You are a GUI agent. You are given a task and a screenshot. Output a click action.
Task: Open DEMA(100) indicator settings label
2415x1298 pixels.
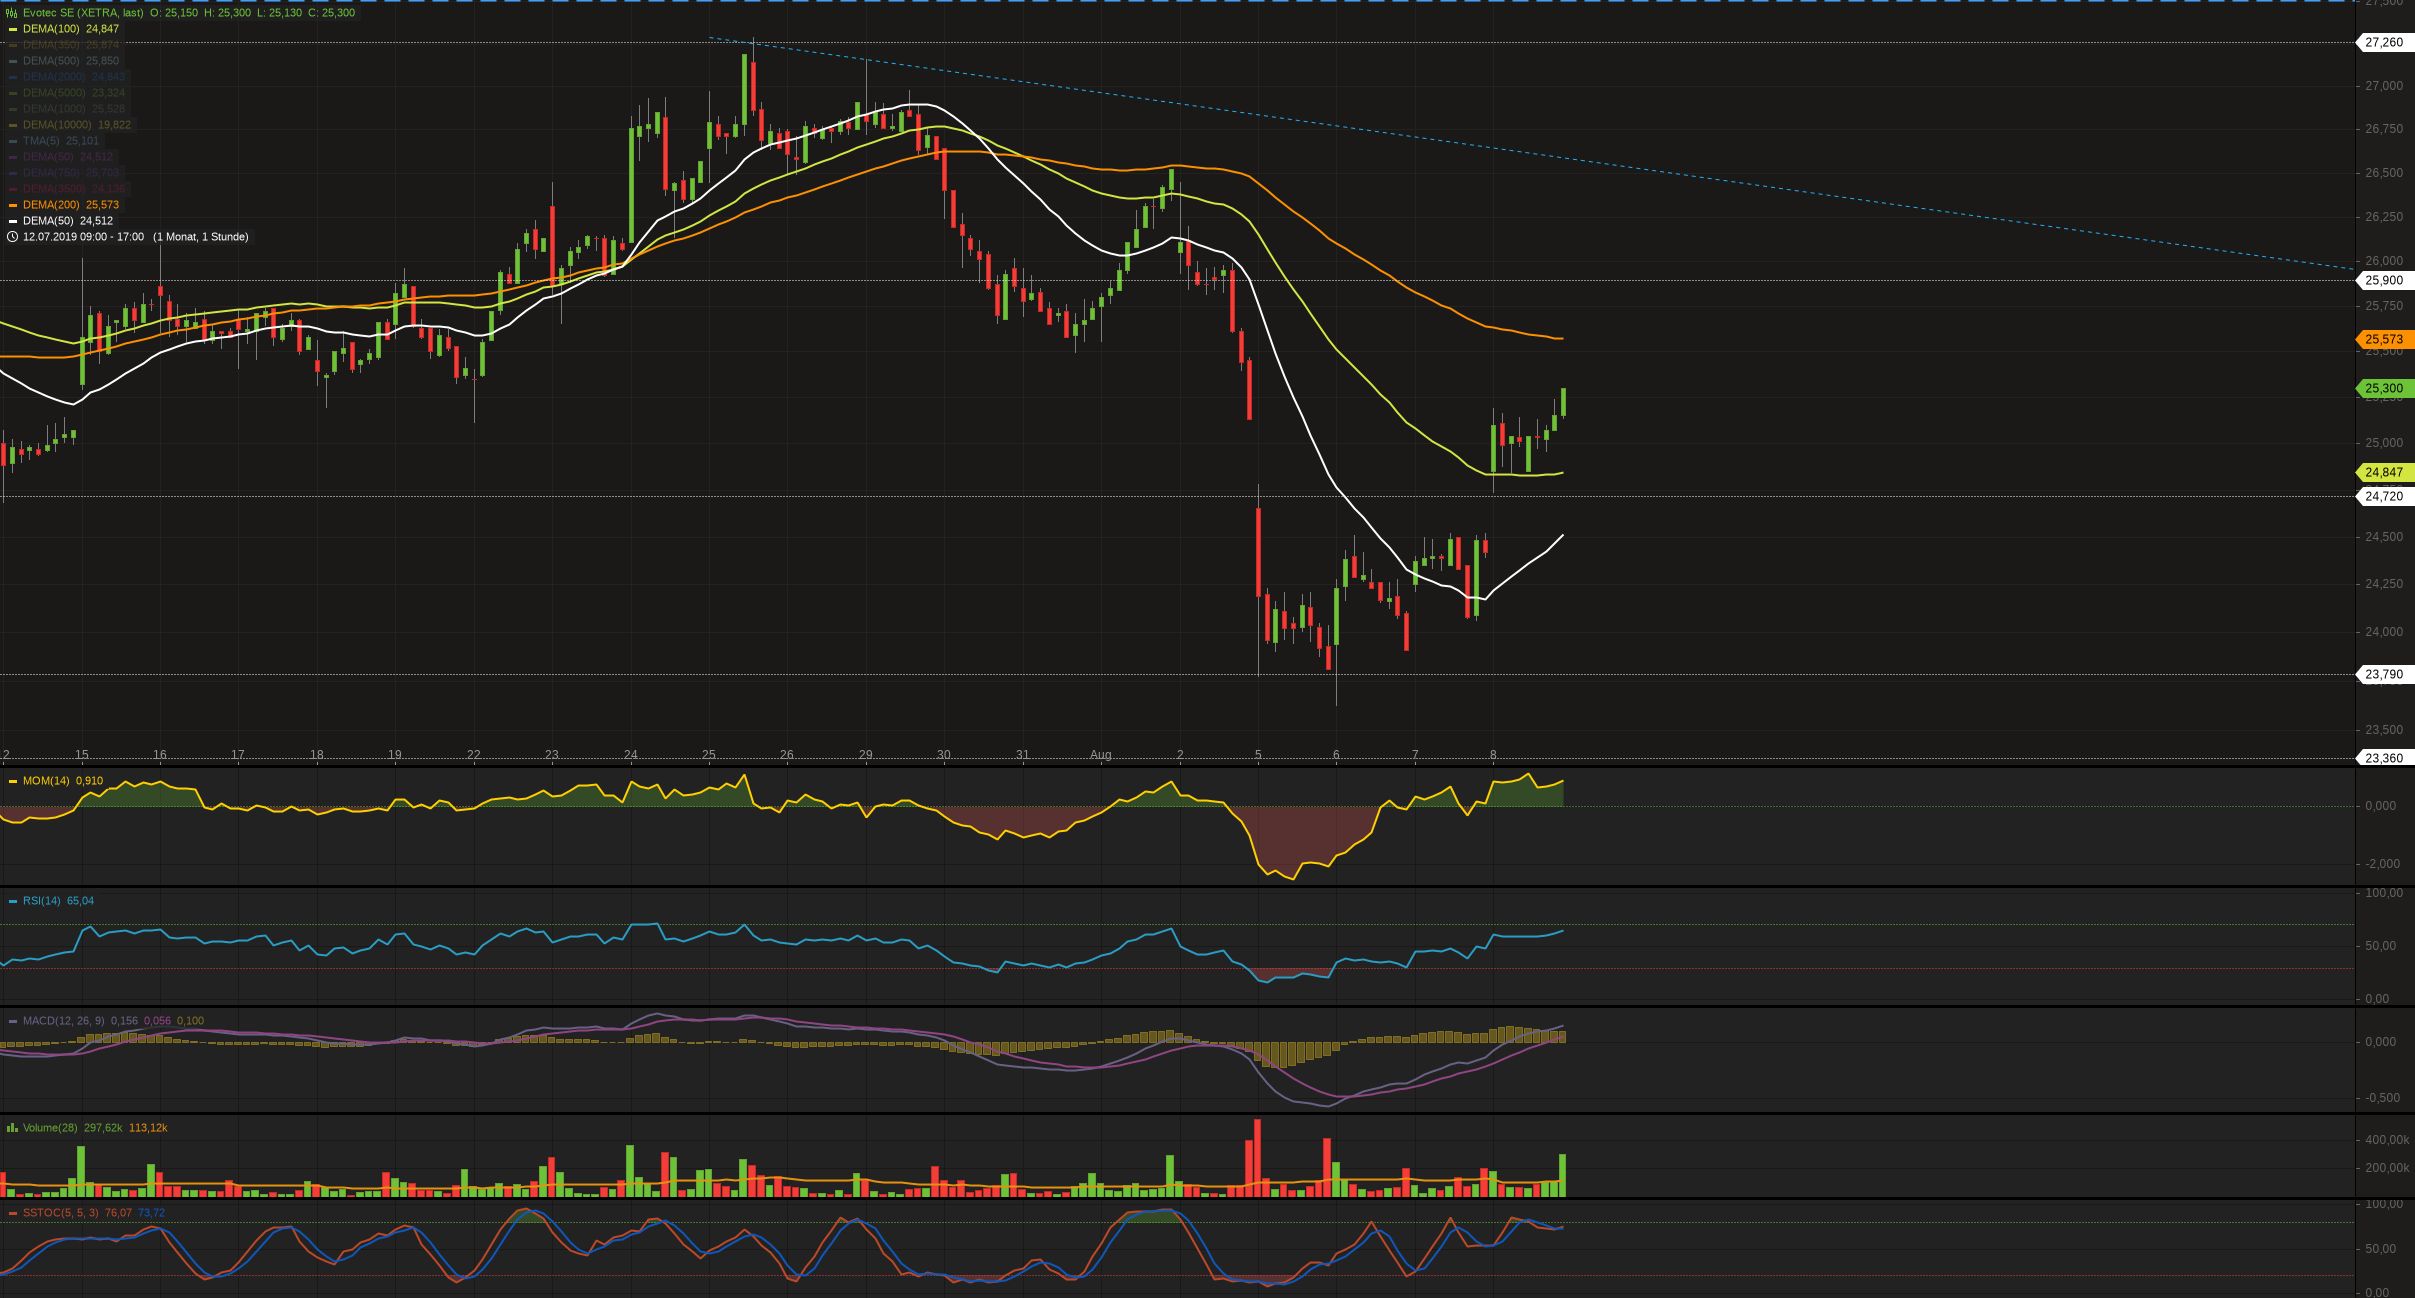pyautogui.click(x=51, y=29)
